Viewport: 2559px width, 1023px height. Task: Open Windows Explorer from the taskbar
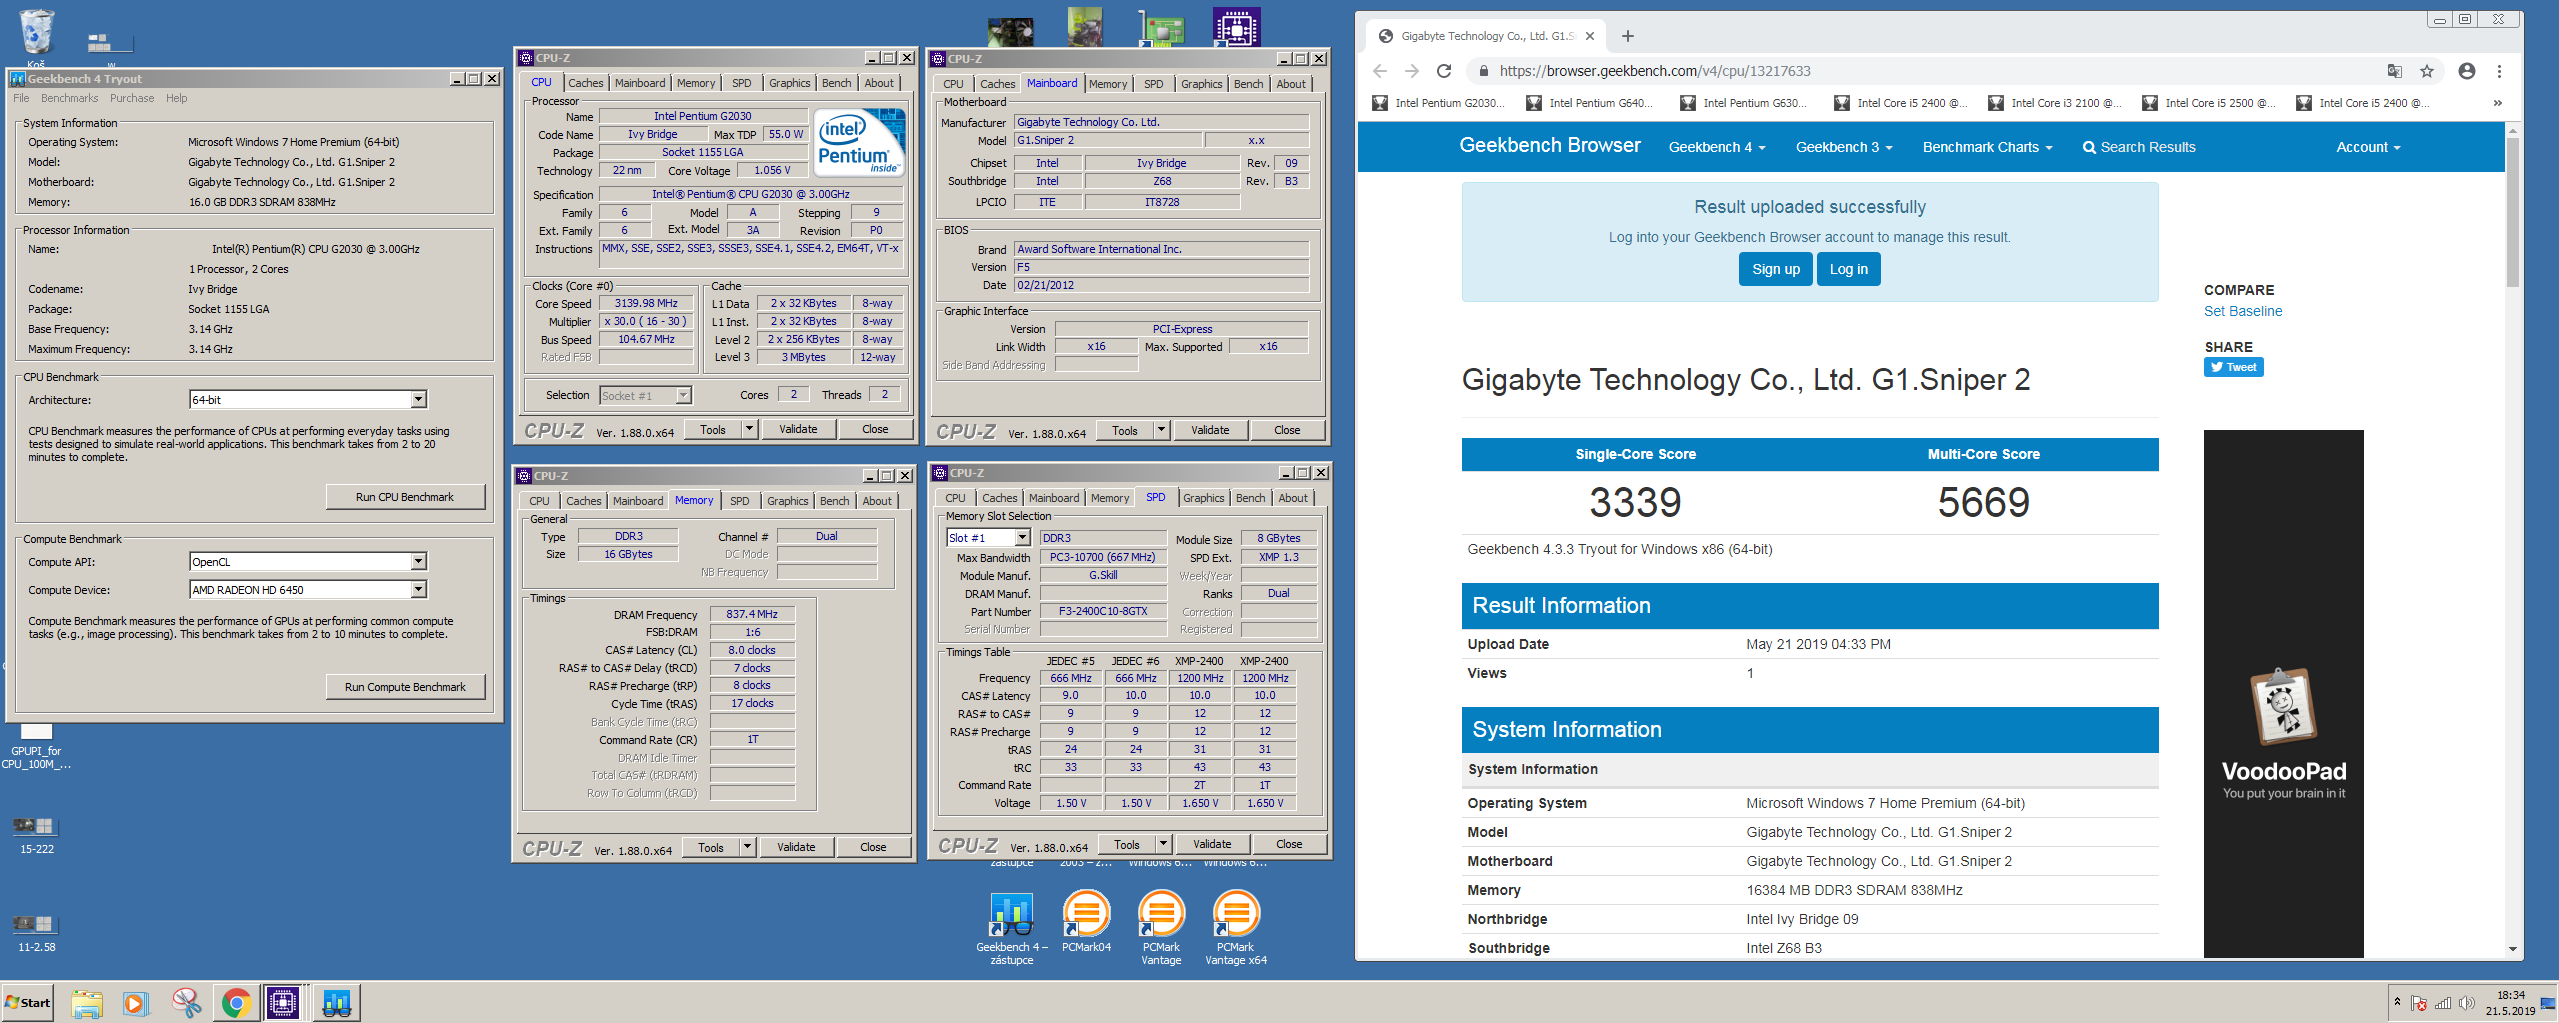coord(87,1003)
